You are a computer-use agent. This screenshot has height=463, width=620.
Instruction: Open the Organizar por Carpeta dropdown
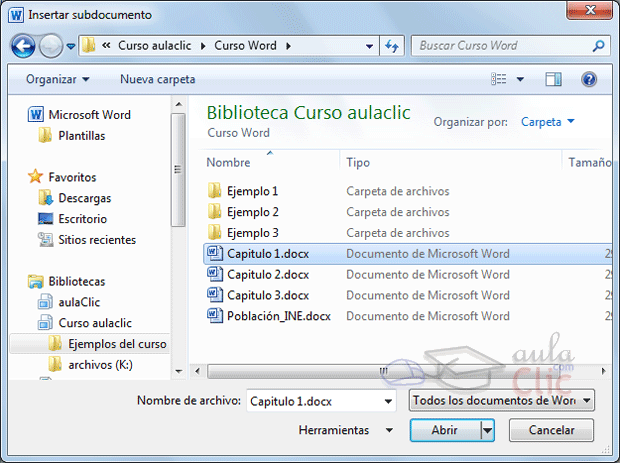548,122
